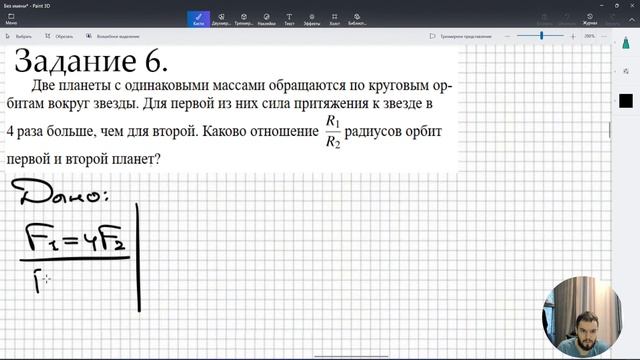Screen dimensions: 640x360
Task: Click the zoom out minus button
Action: [507, 36]
